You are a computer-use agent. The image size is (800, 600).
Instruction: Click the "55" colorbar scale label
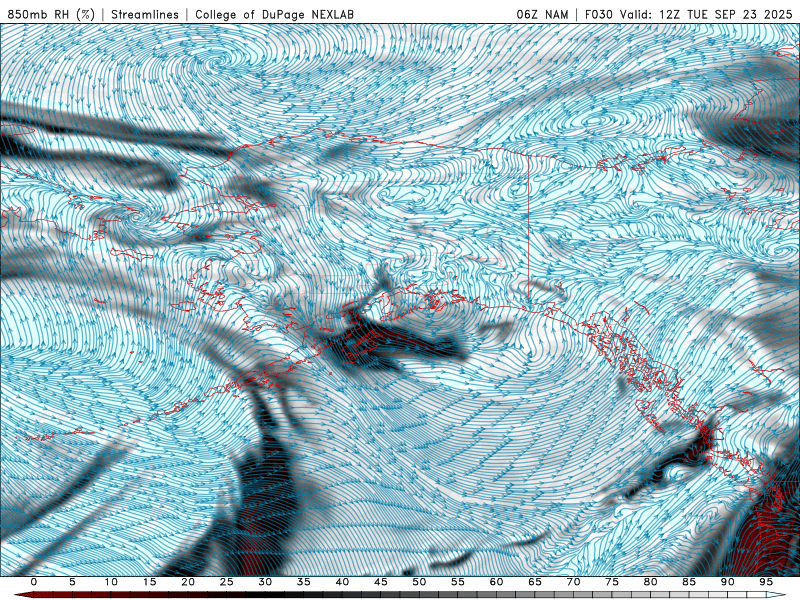coord(458,582)
